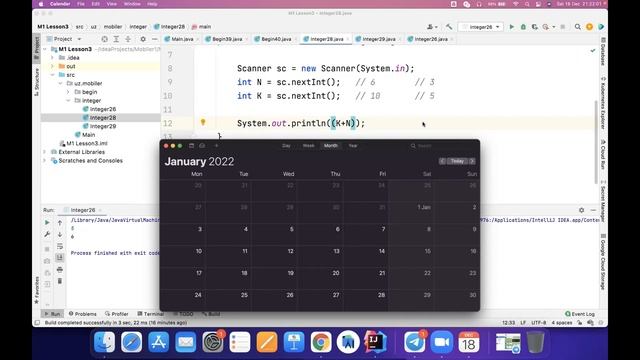
Task: Collapse the M1 Lesson3 project root
Action: click(45, 49)
